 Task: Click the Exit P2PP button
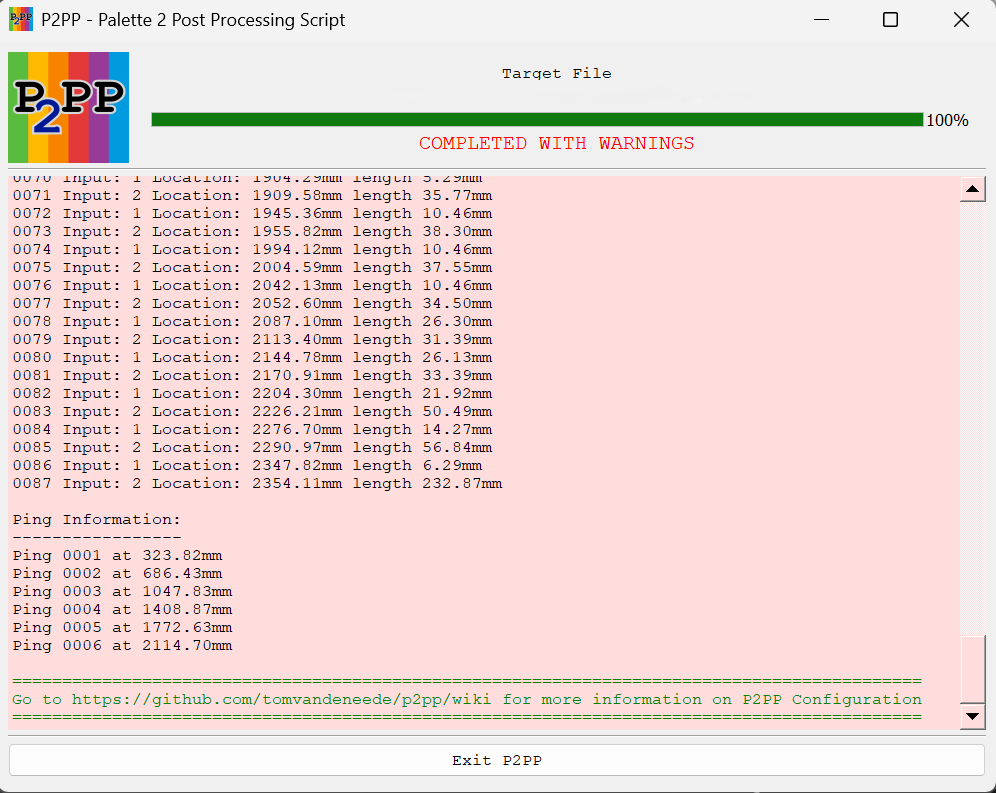click(497, 760)
